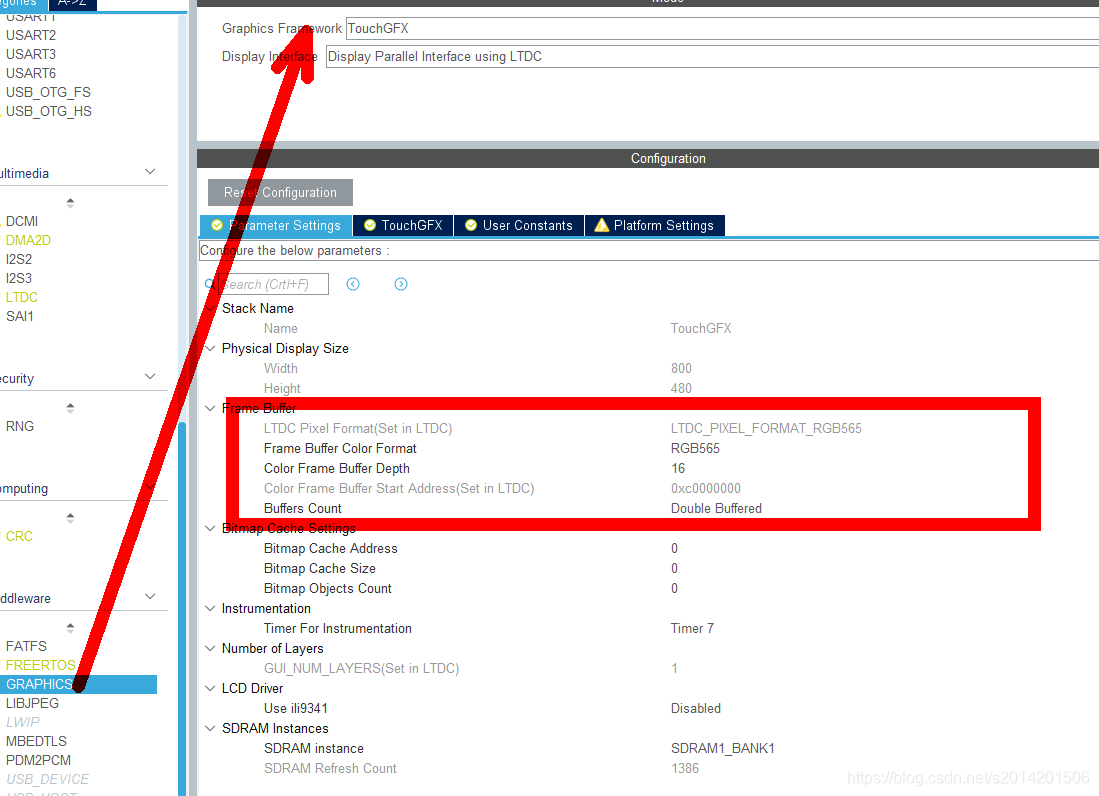Image resolution: width=1099 pixels, height=796 pixels.
Task: Select the USART6 peripheral
Action: [x=31, y=73]
